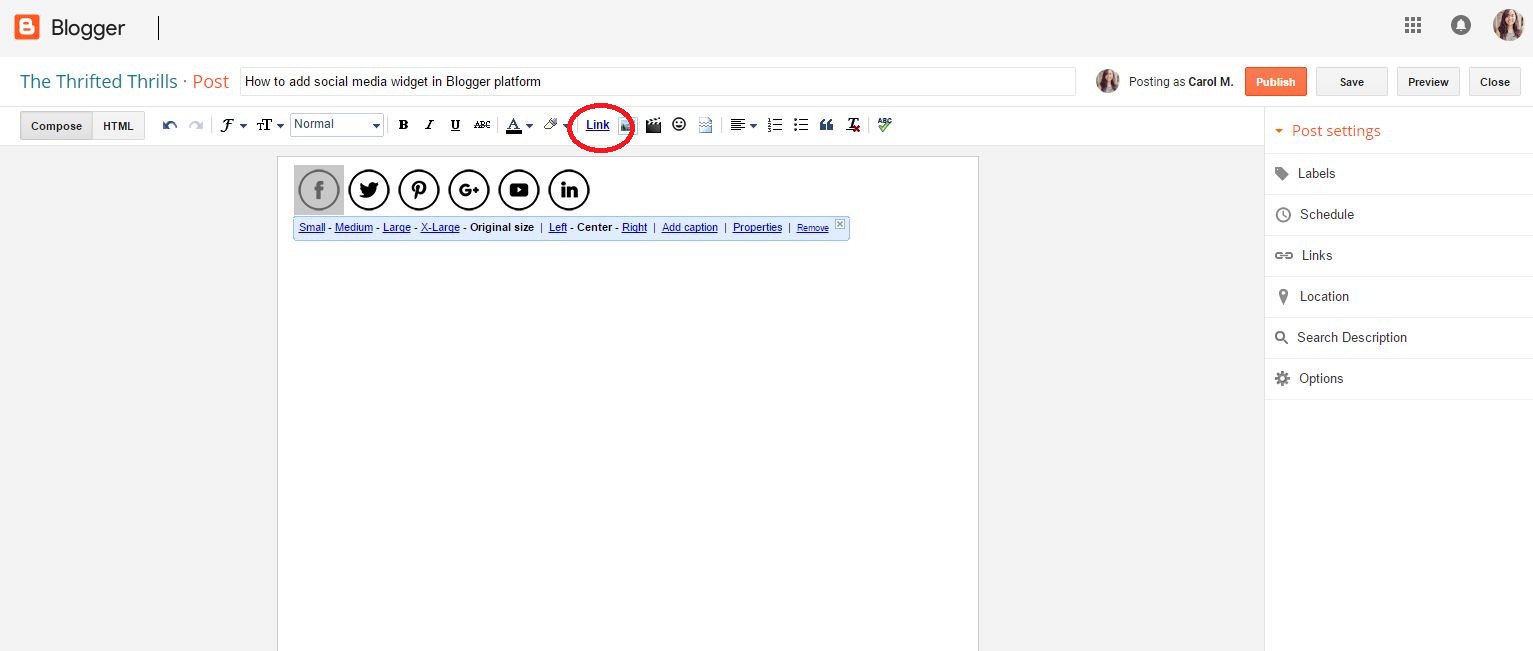Toggle underline formatting
The width and height of the screenshot is (1533, 651).
click(455, 124)
